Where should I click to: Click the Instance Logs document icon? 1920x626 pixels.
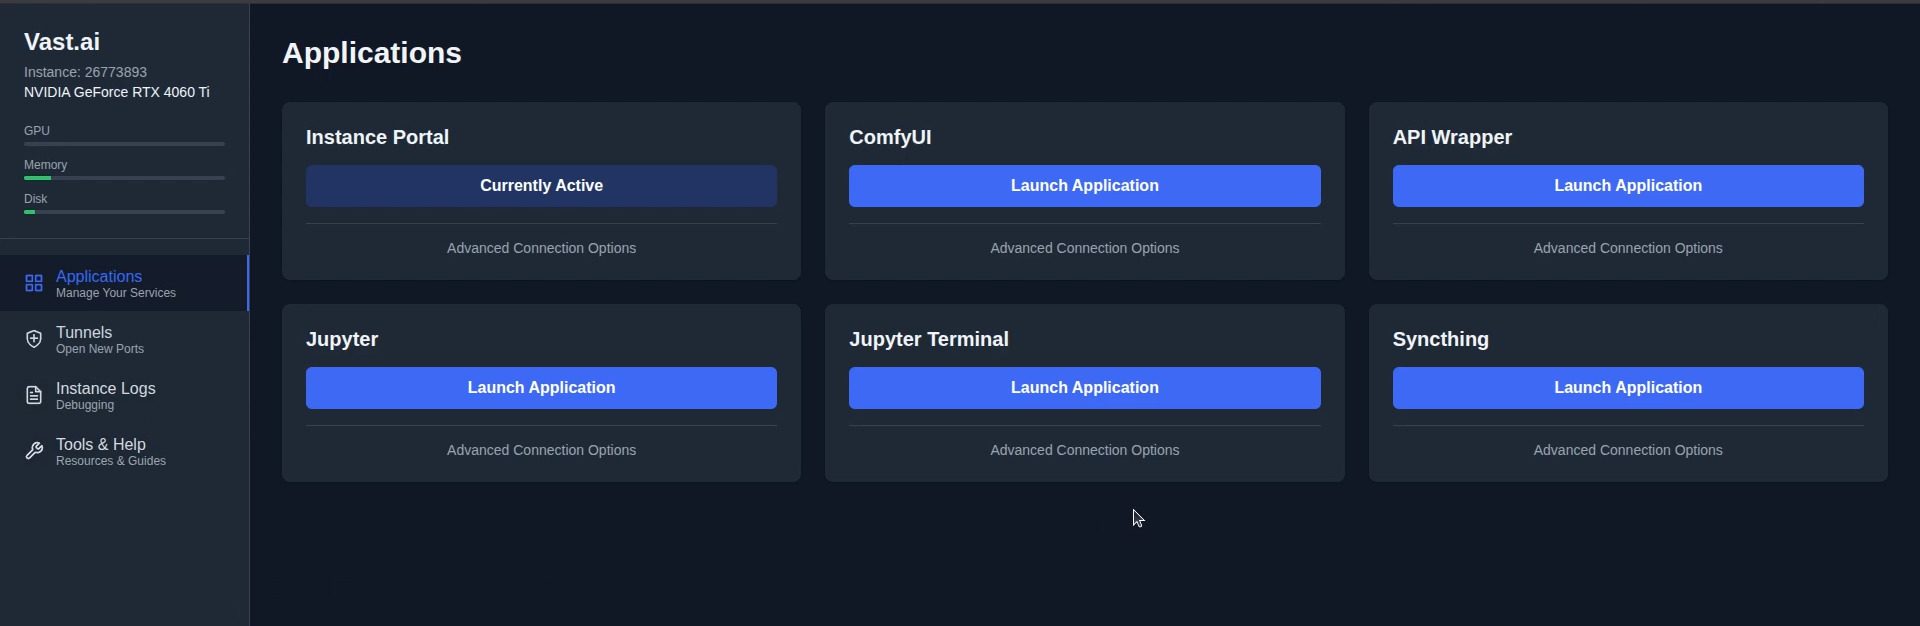34,395
